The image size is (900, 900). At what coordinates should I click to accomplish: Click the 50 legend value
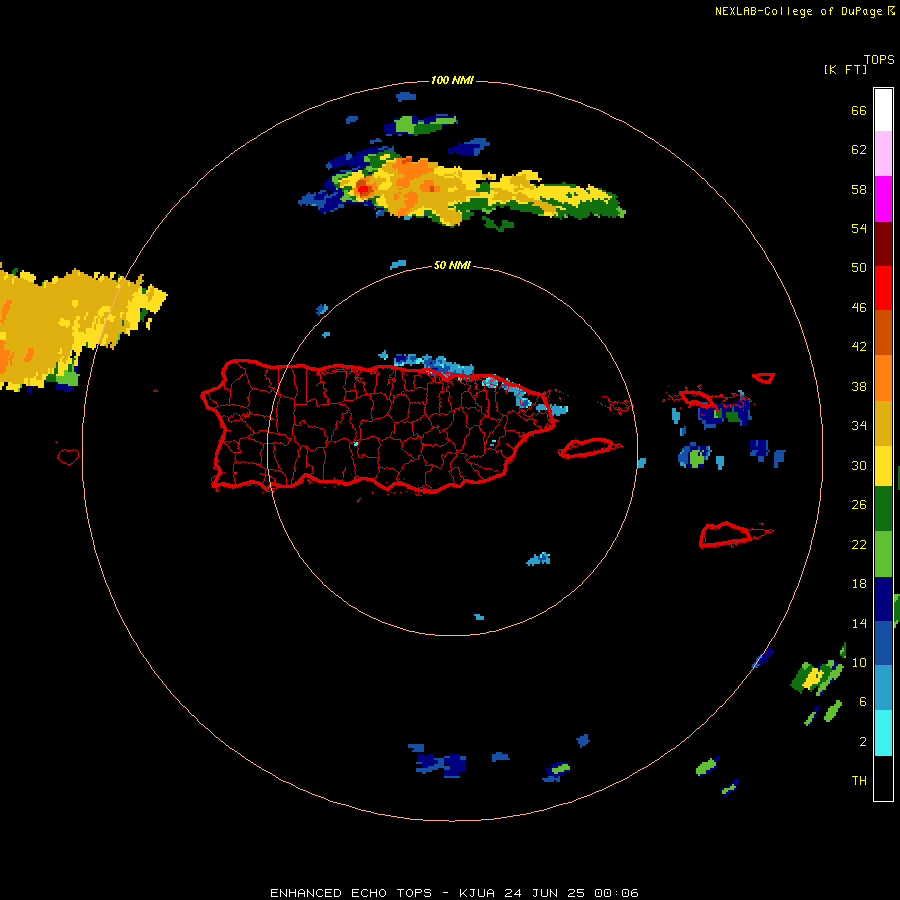(859, 267)
